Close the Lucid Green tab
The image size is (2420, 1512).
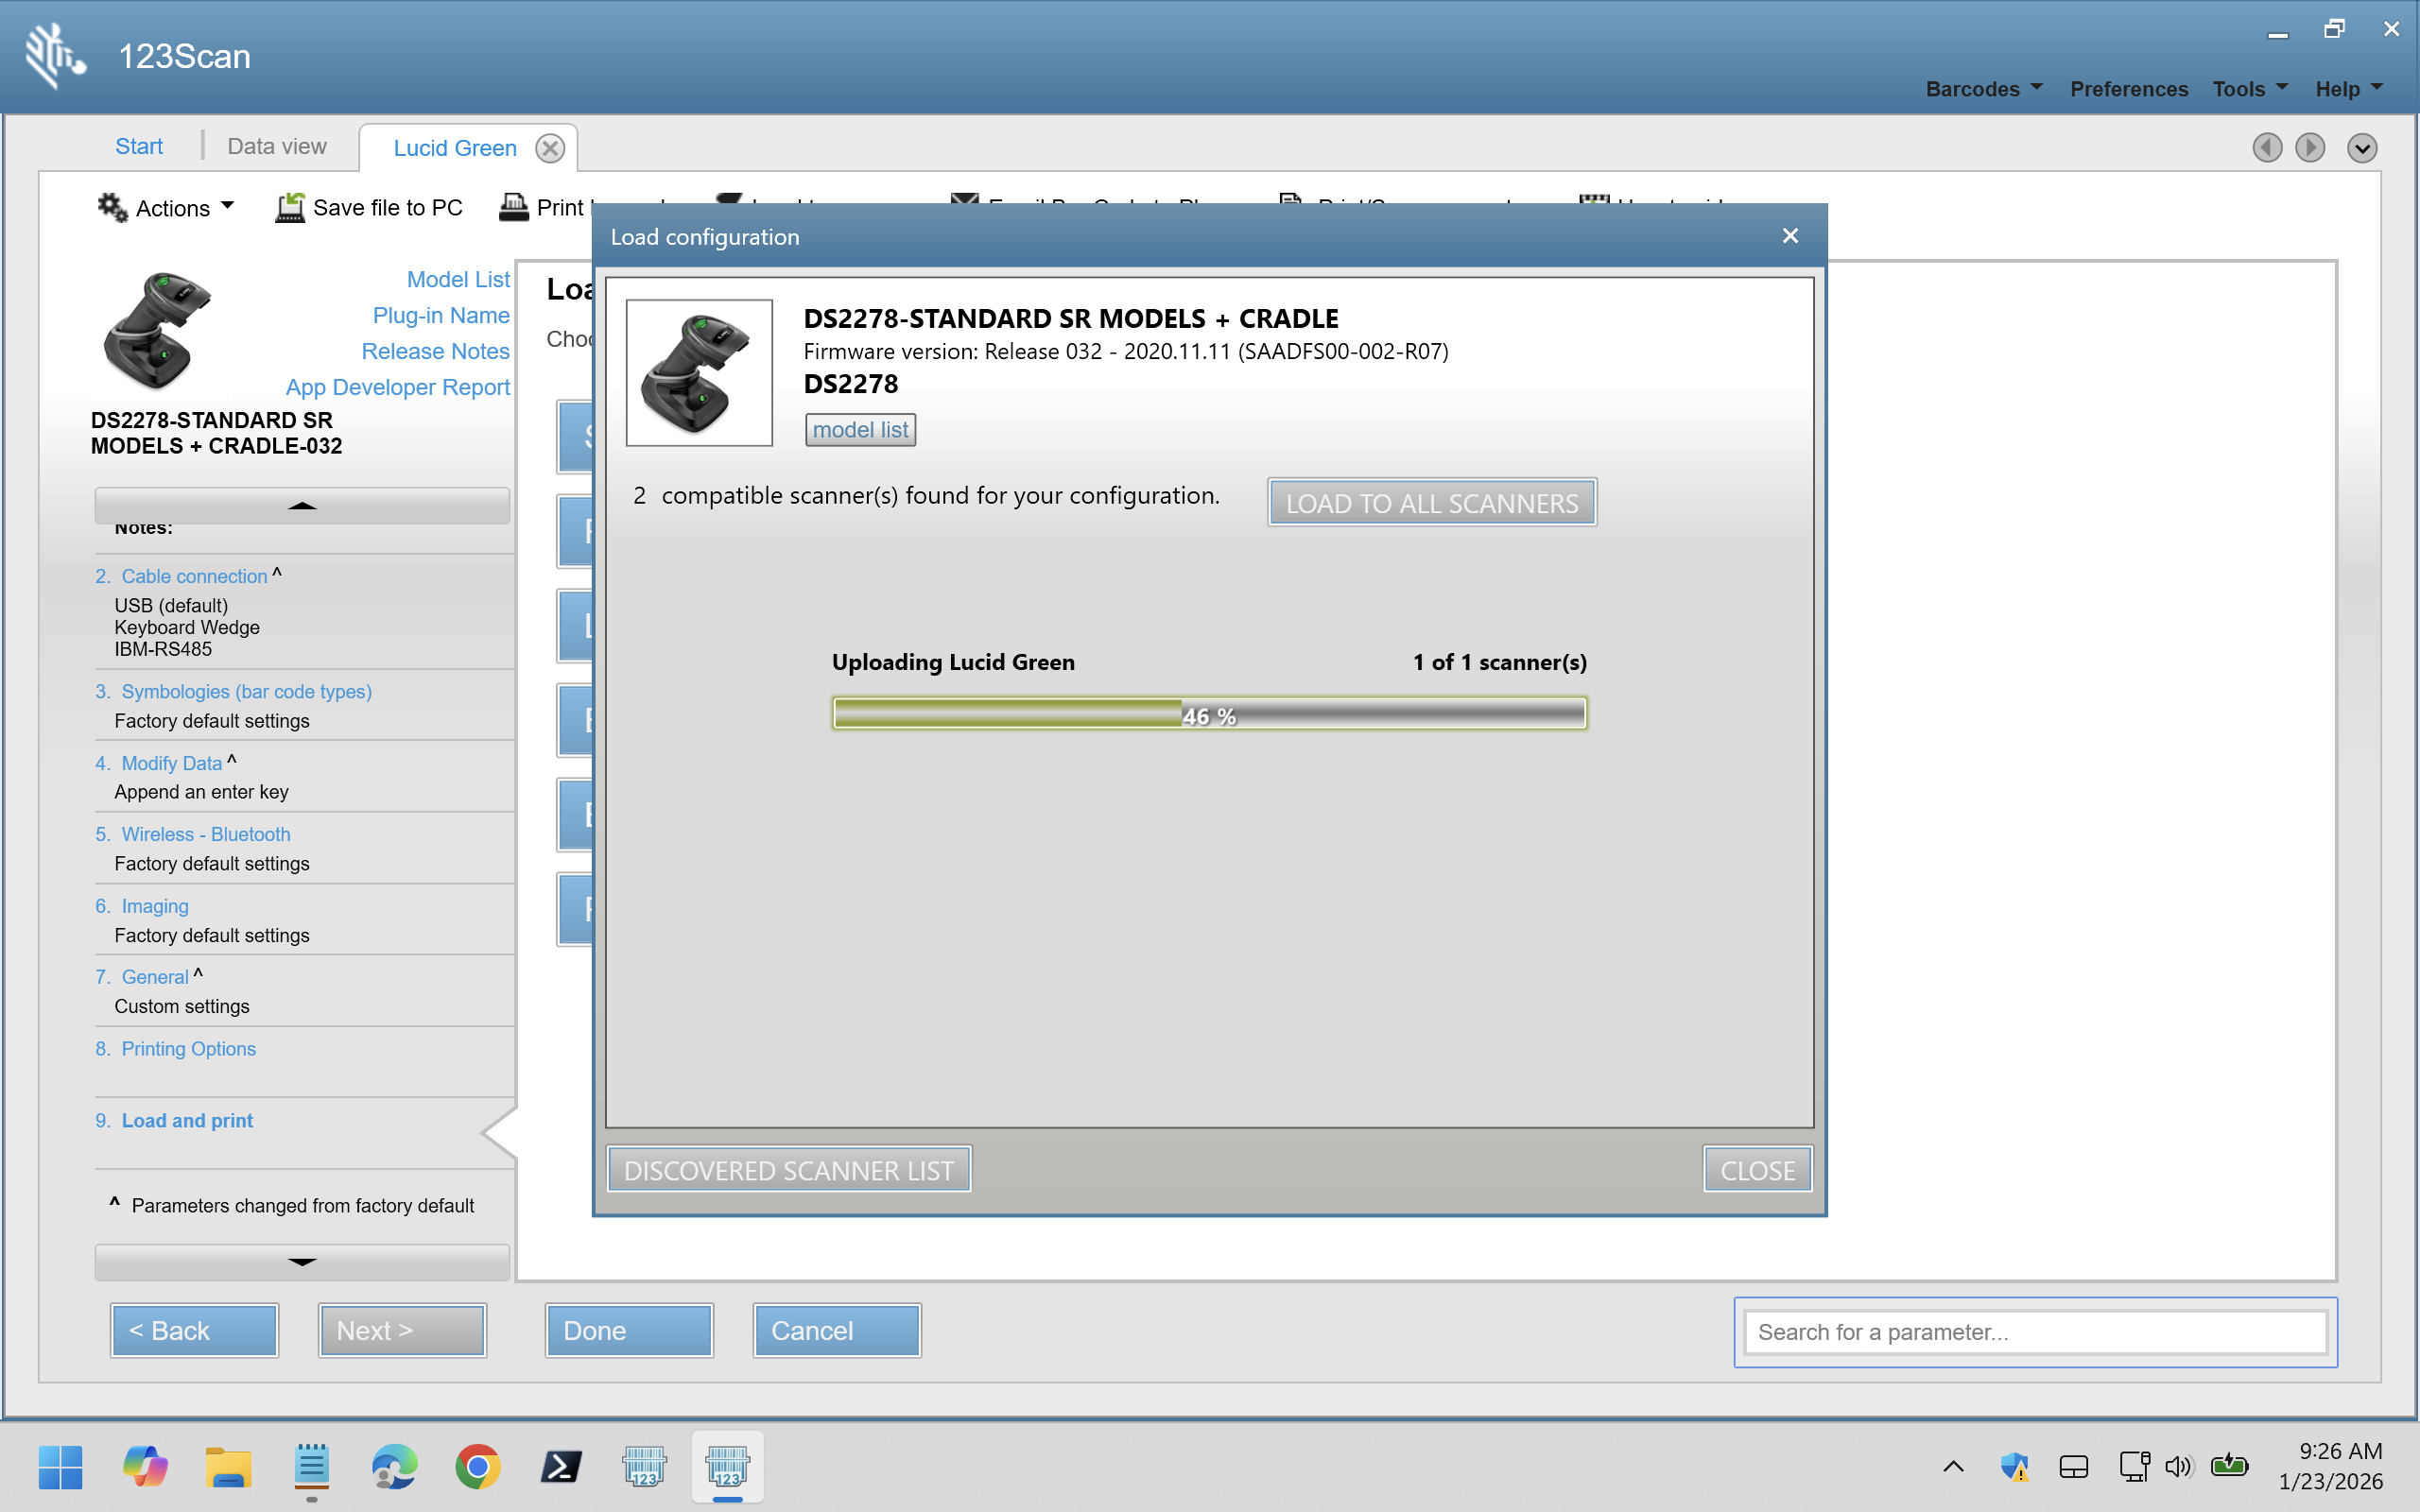[550, 148]
